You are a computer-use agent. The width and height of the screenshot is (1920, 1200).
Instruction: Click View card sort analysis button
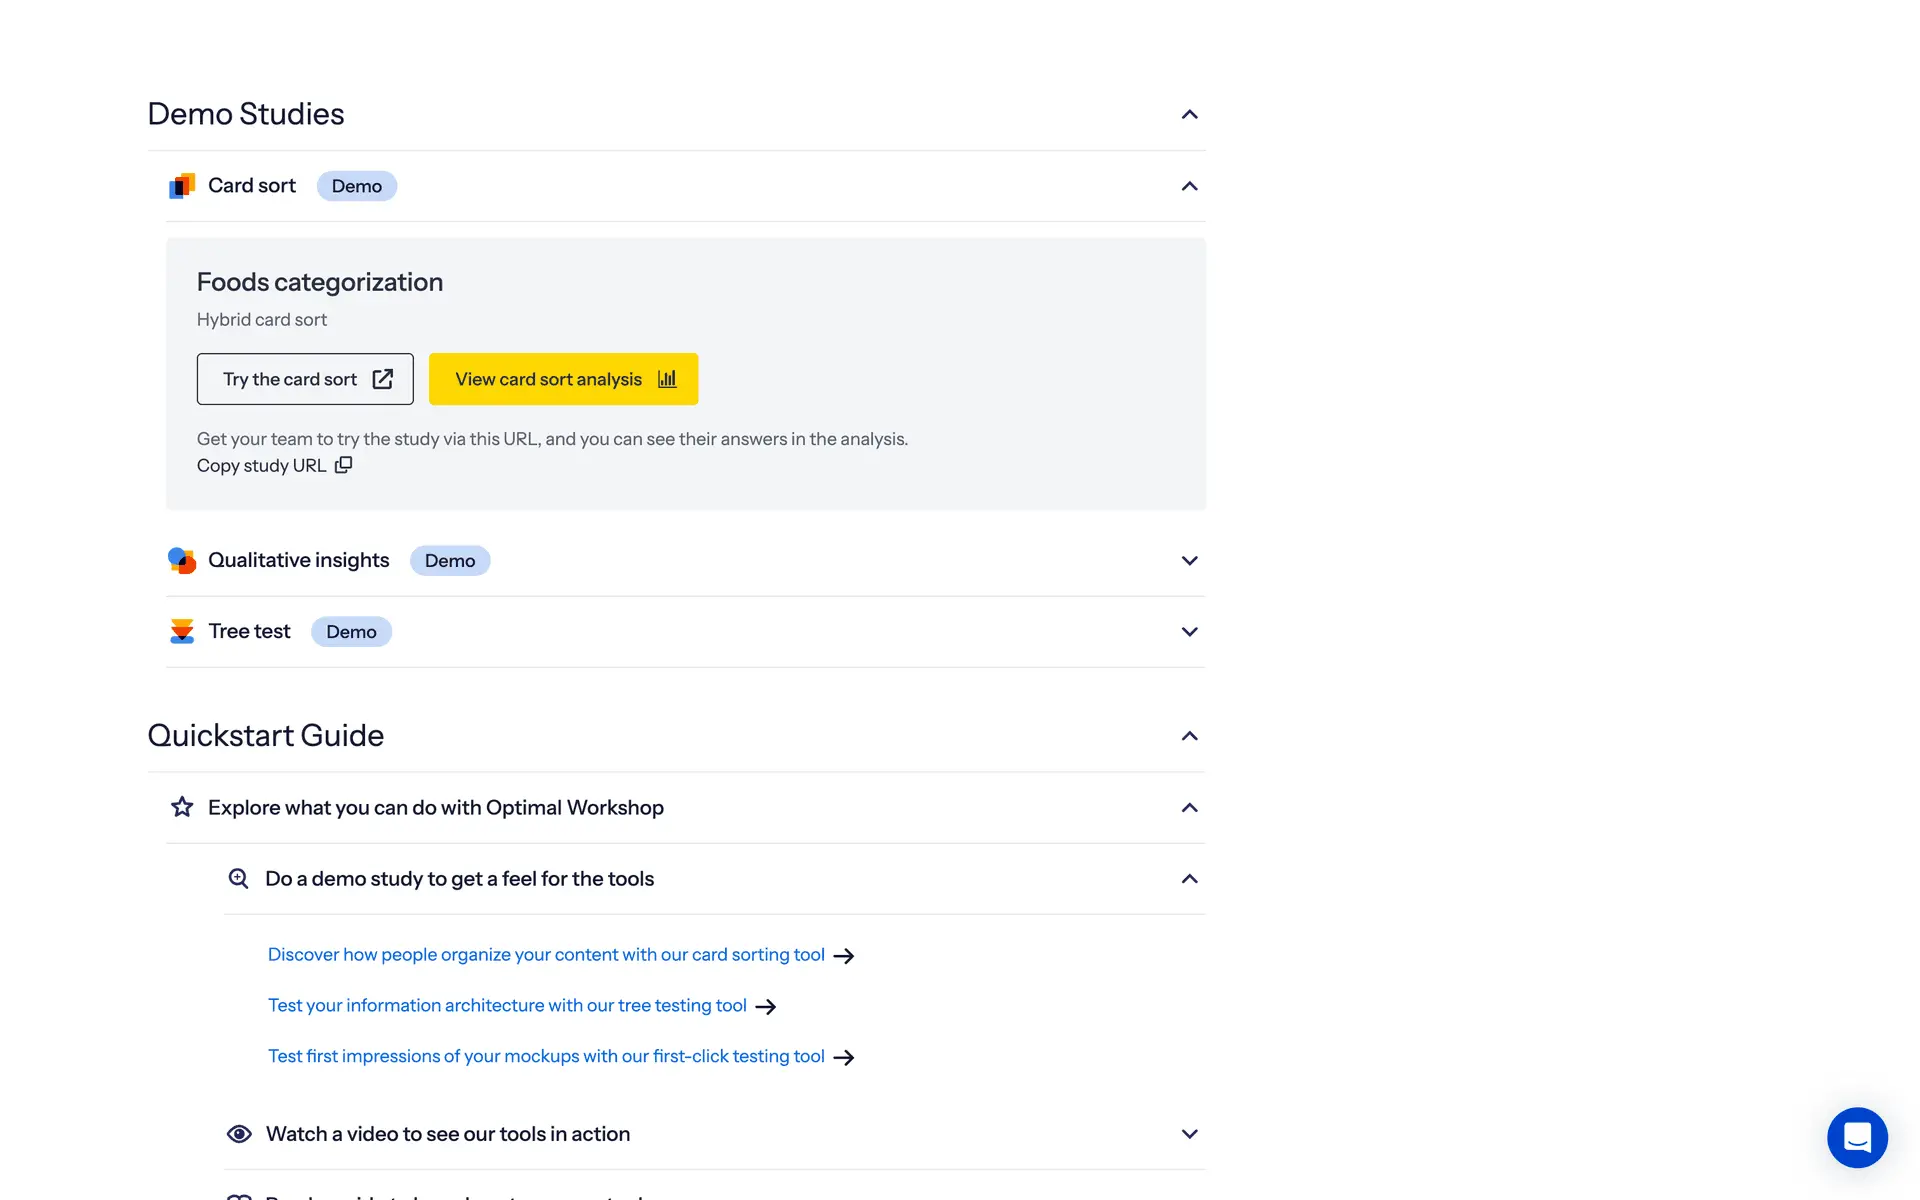[x=563, y=379]
